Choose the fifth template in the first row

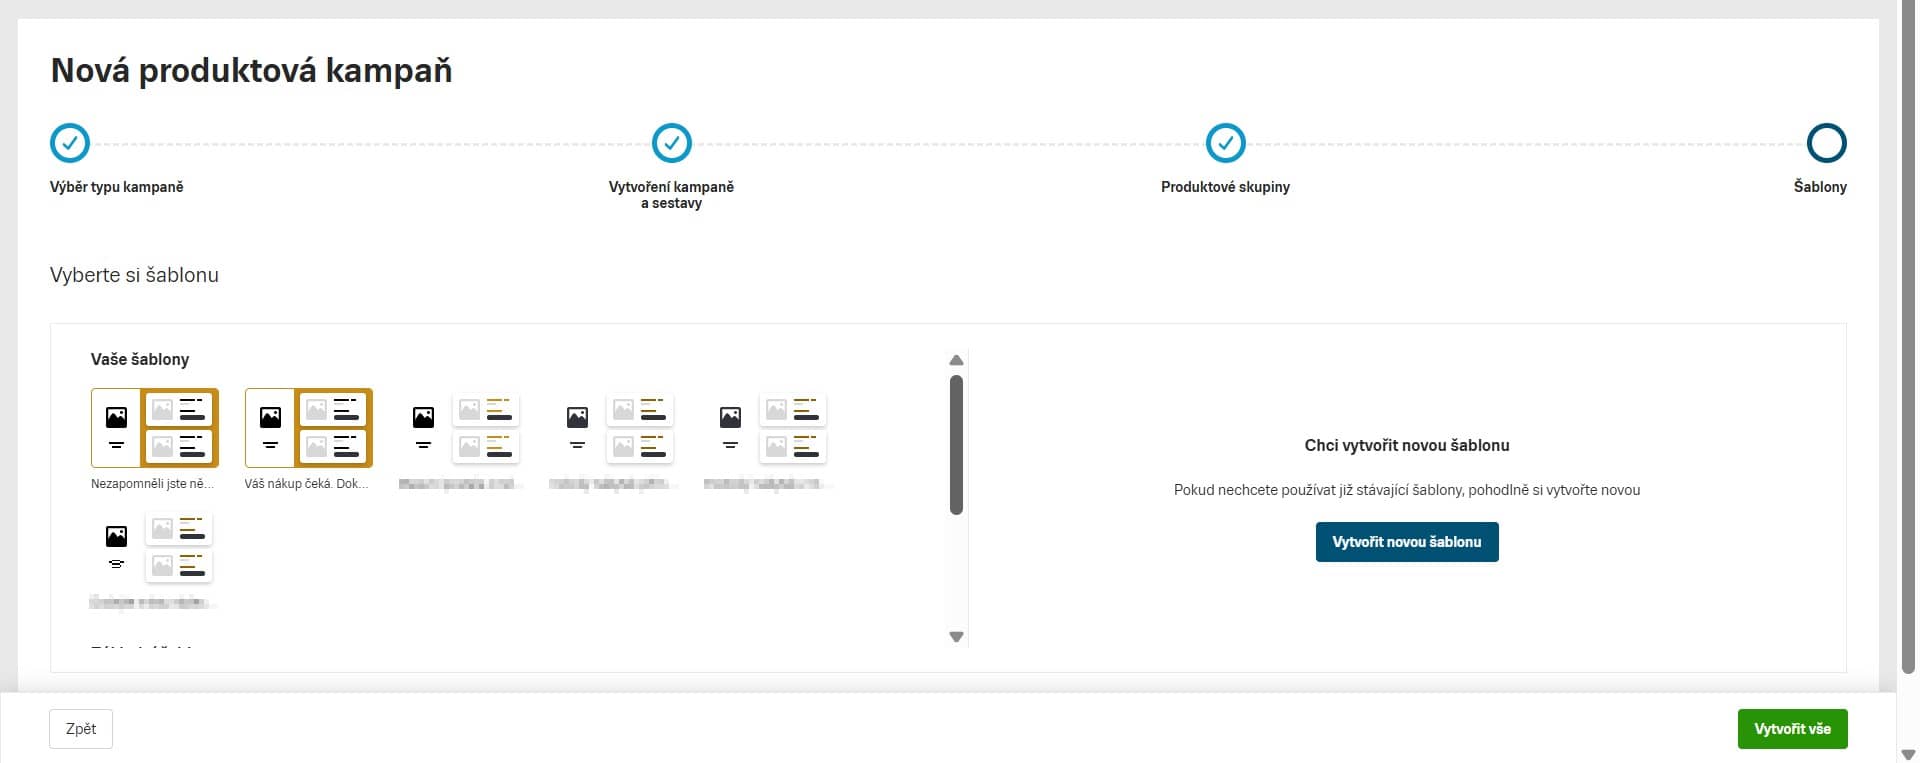coord(771,428)
